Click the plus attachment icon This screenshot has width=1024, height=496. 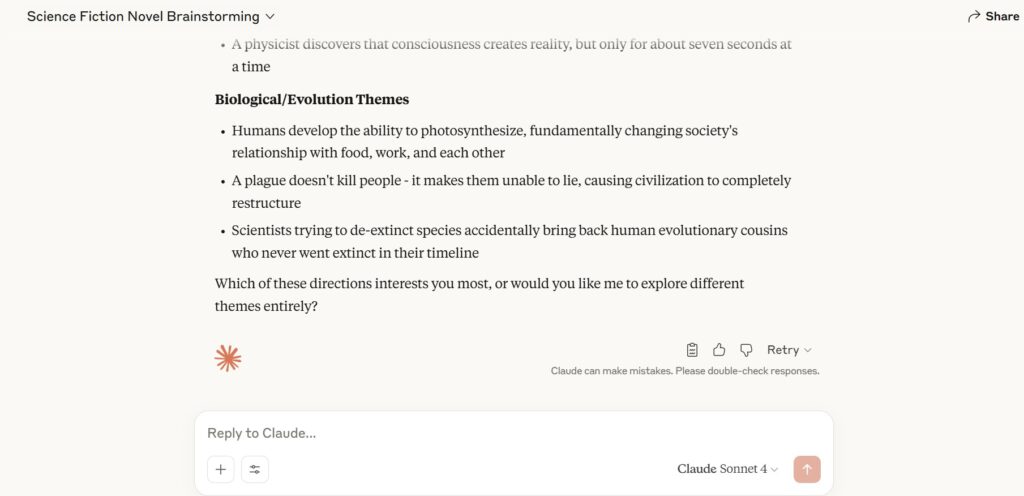point(221,469)
